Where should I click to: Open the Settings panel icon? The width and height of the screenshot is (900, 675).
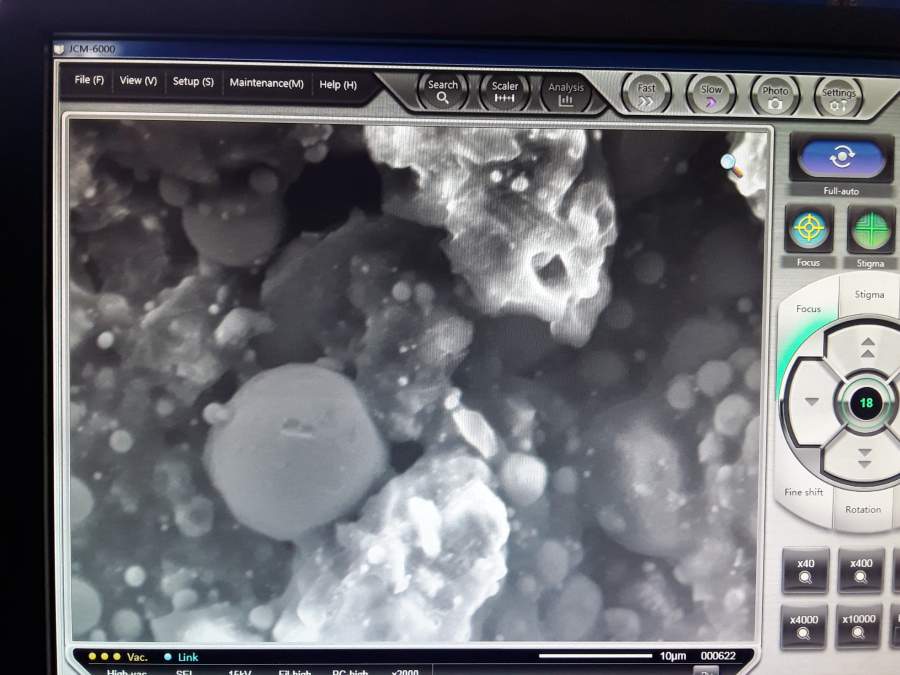tap(838, 99)
